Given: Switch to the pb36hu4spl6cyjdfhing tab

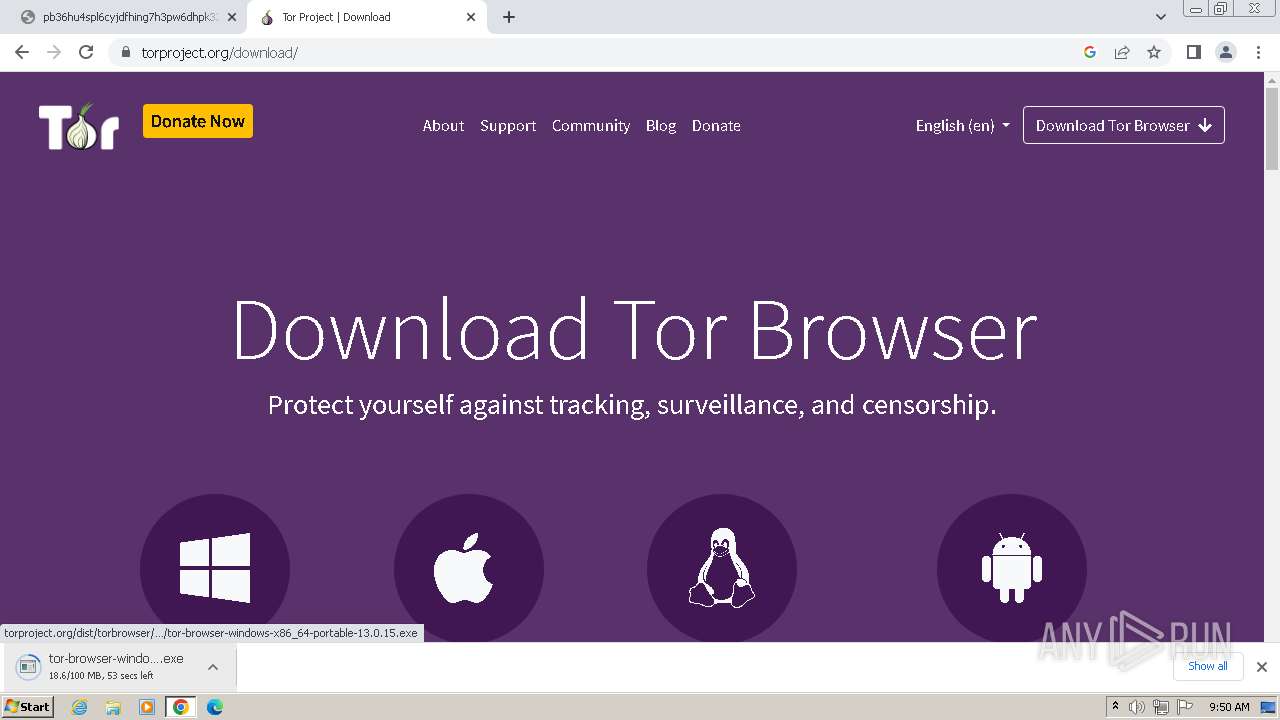Looking at the screenshot, I should click(x=130, y=17).
